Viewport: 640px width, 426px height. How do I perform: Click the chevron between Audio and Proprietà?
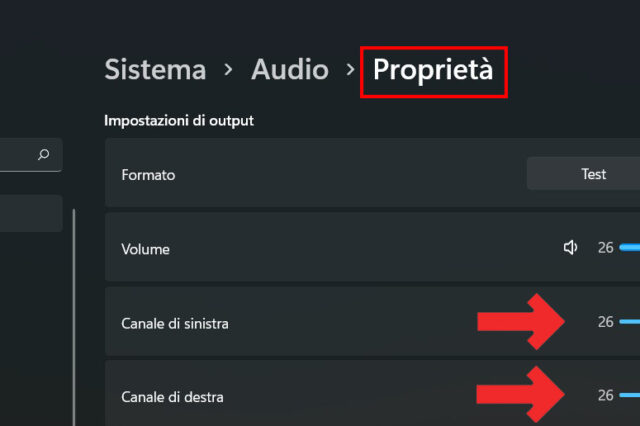coord(350,70)
